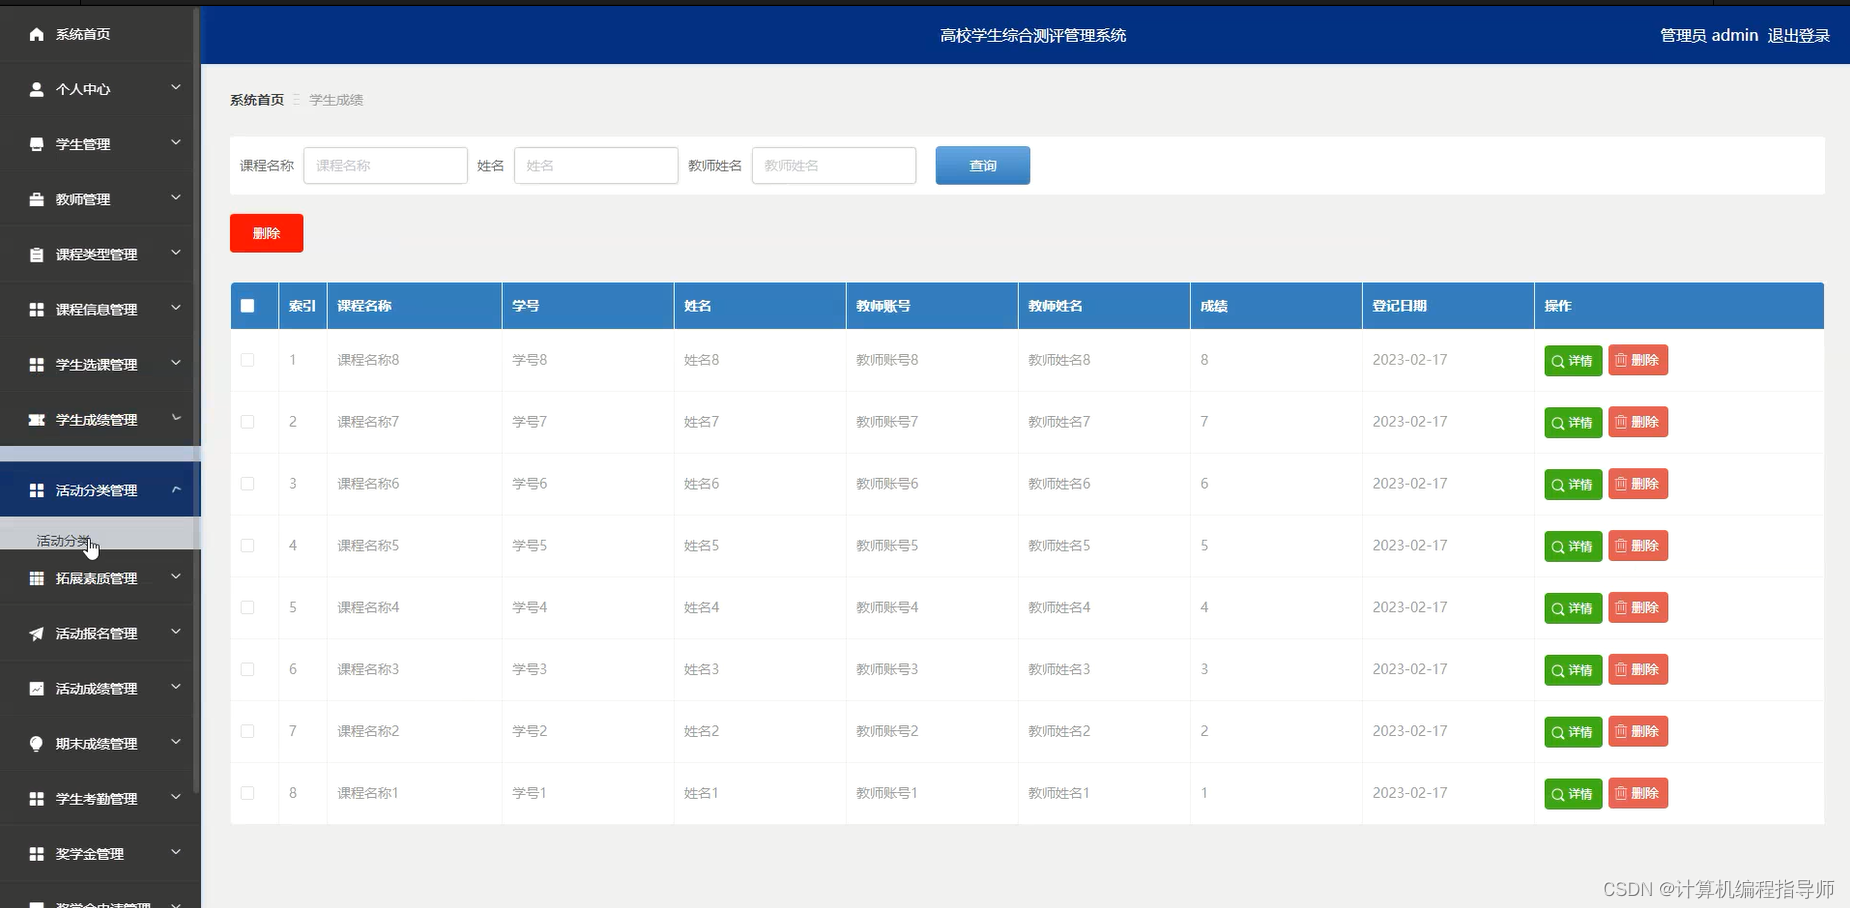1850x908 pixels.
Task: Click the 教师姓名 search input field
Action: 834,166
